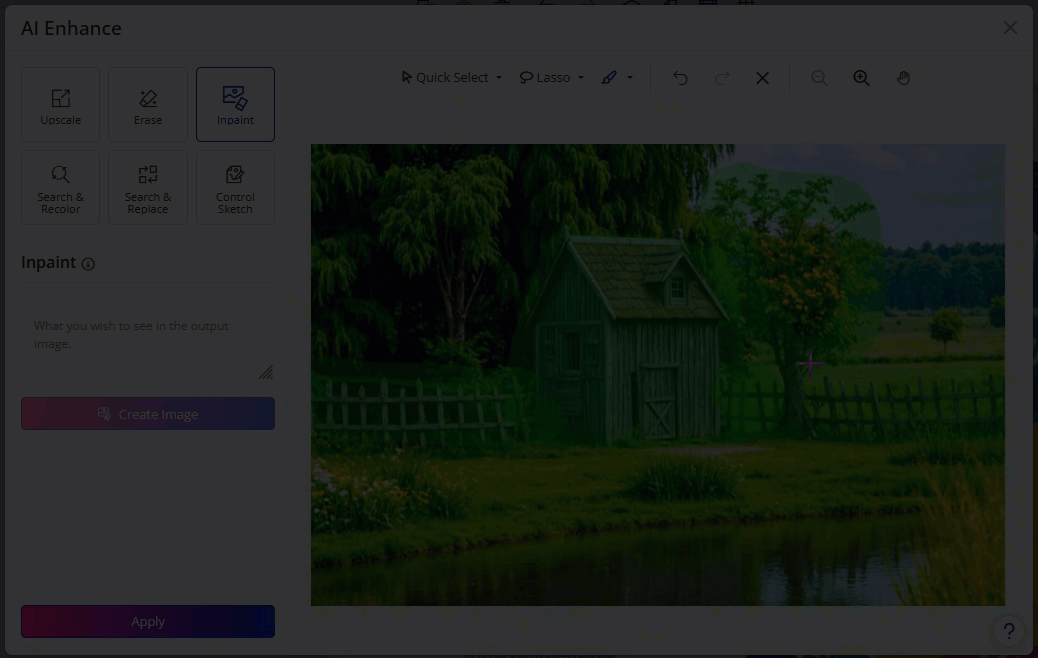Image resolution: width=1038 pixels, height=658 pixels.
Task: Redo the selection action
Action: click(722, 78)
